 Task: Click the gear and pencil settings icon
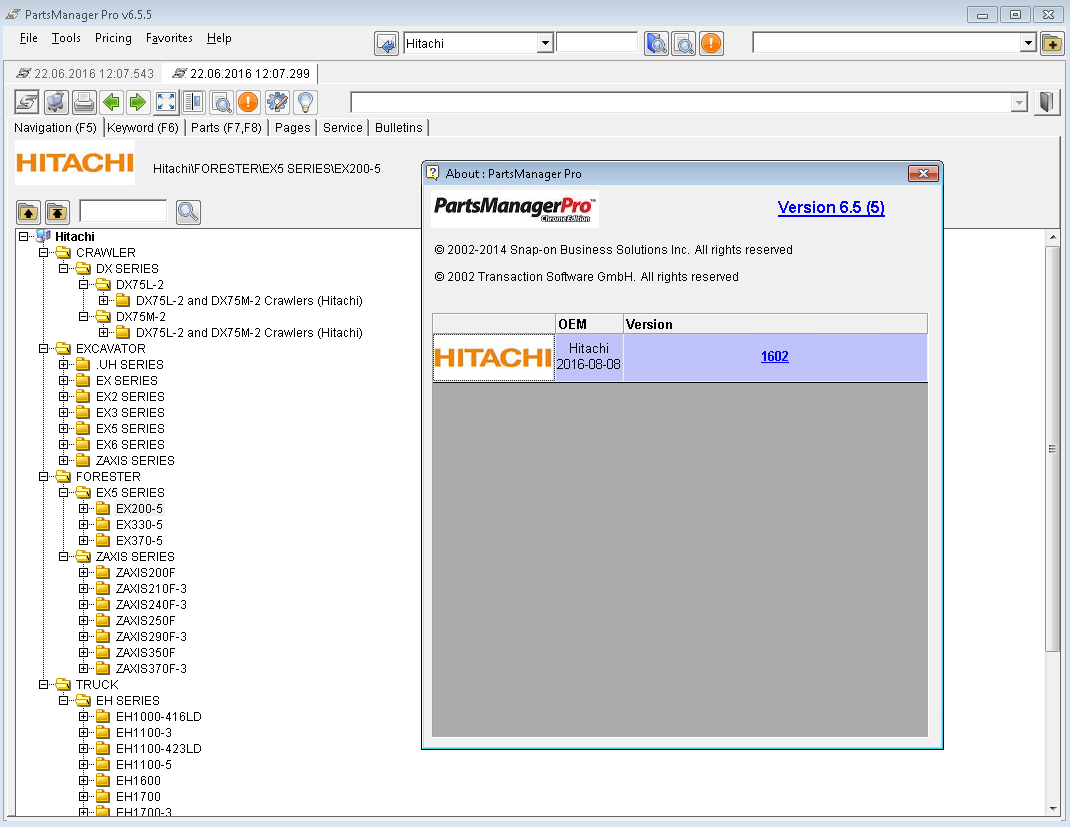pyautogui.click(x=277, y=102)
